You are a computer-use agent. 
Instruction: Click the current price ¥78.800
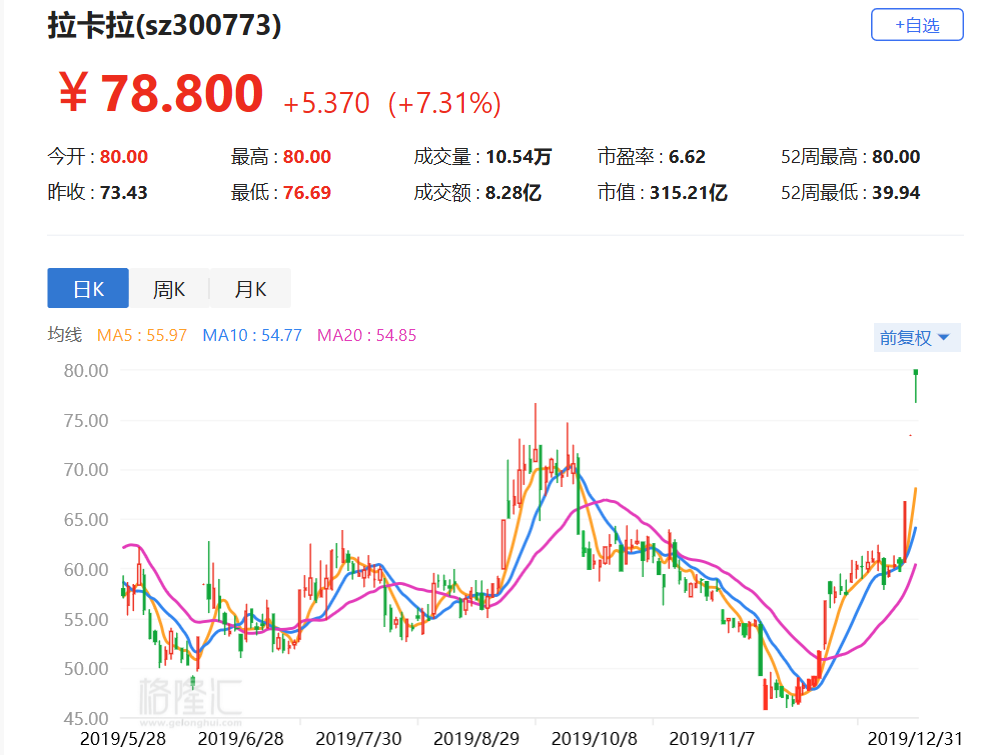(160, 93)
